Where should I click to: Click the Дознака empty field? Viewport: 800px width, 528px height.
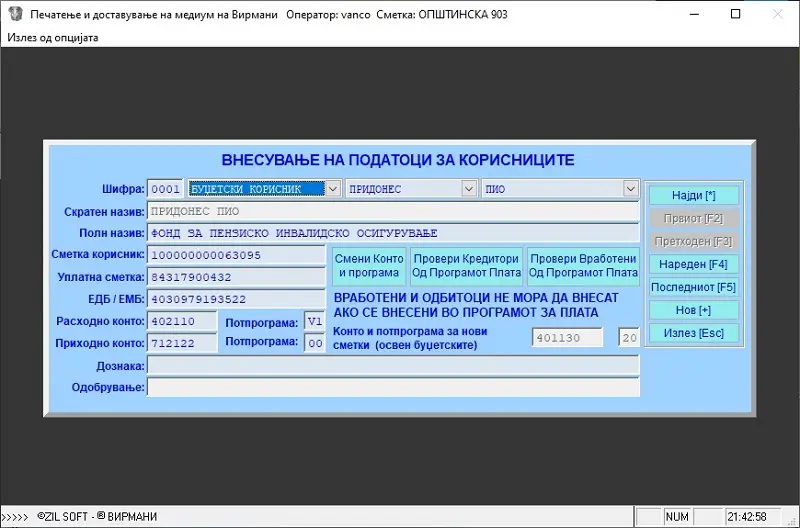click(x=393, y=366)
